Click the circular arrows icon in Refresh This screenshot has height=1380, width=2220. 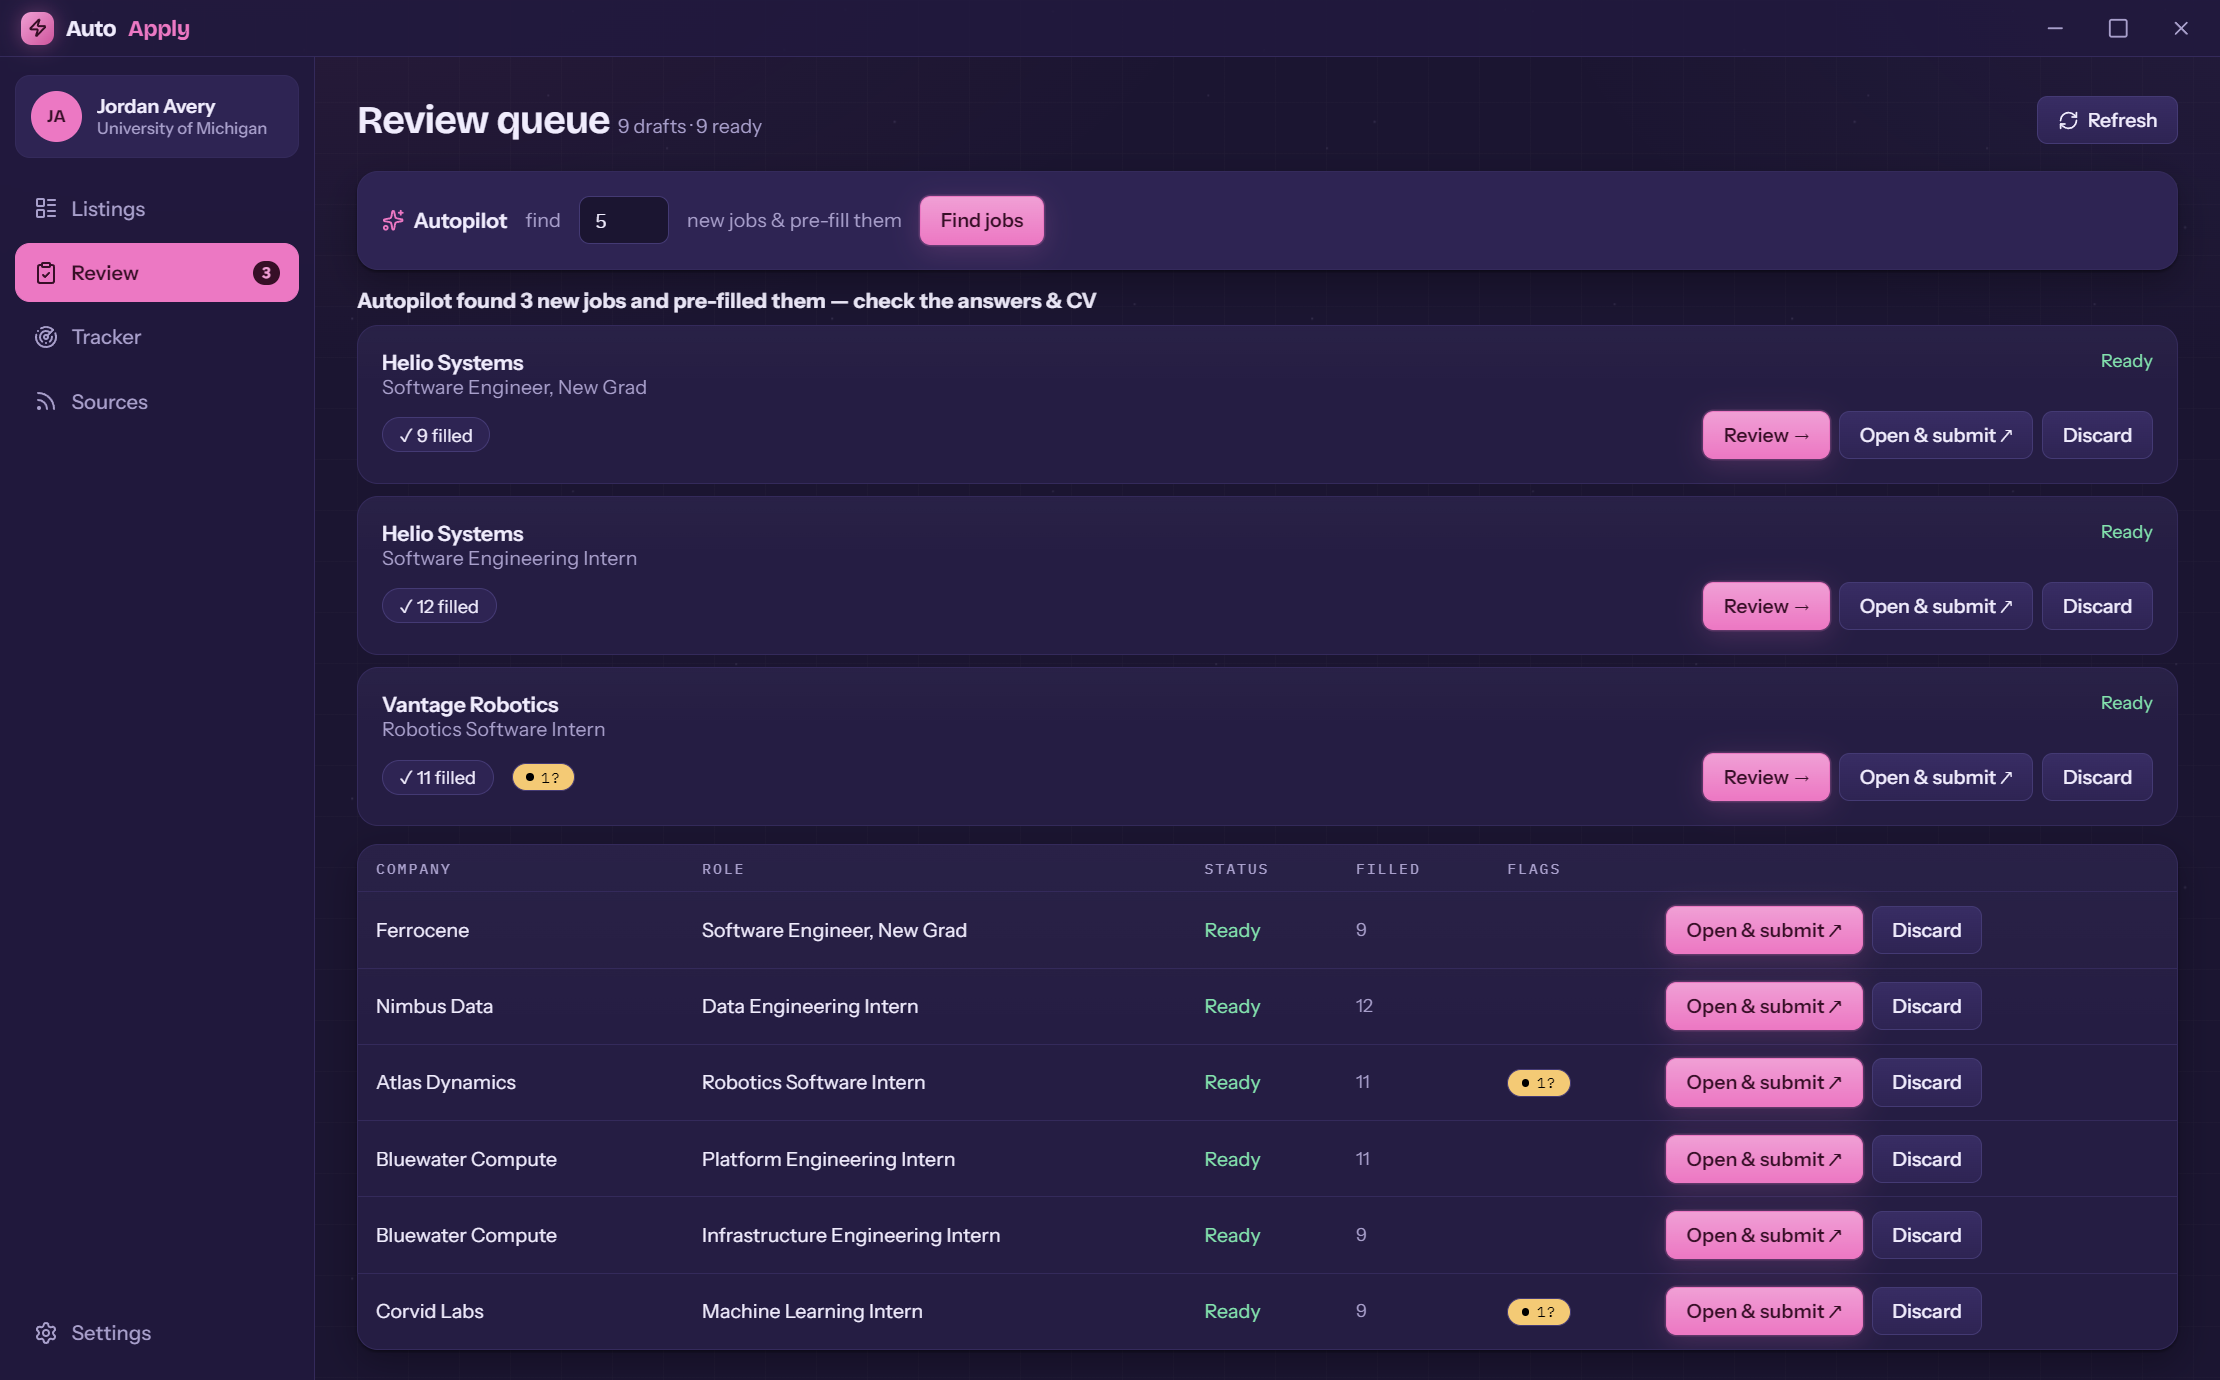pyautogui.click(x=2068, y=120)
